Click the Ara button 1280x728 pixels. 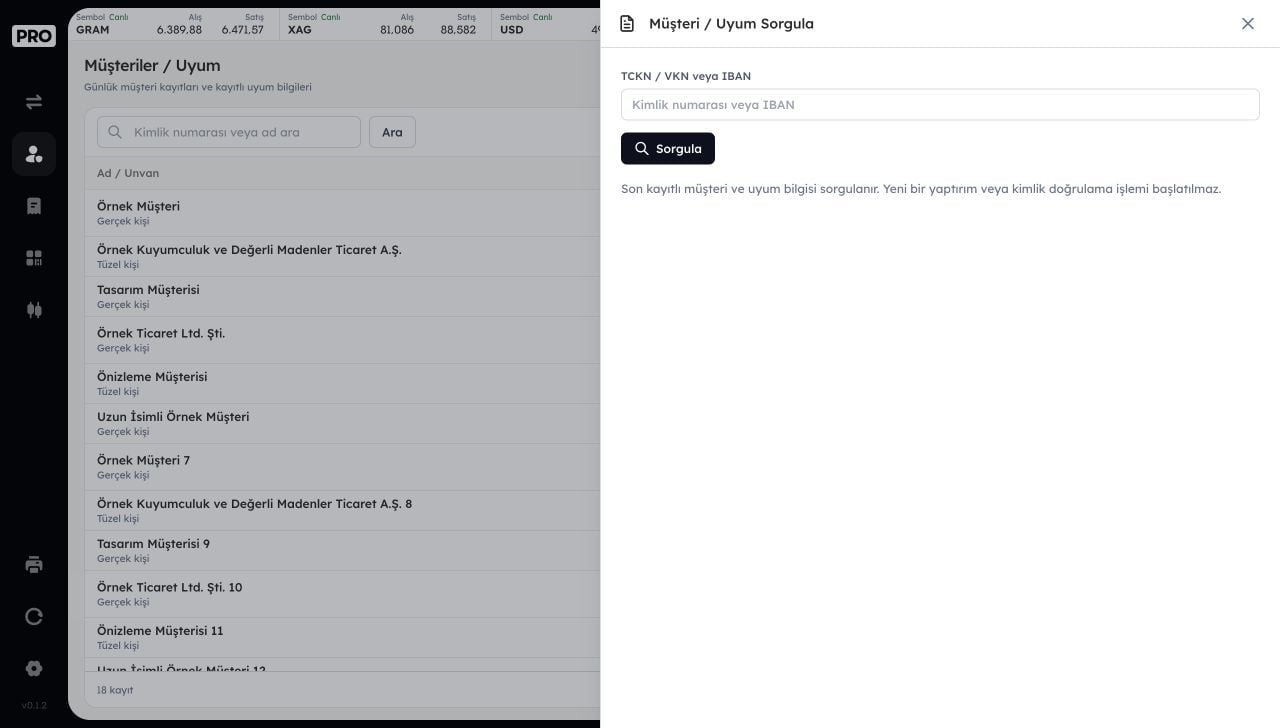pyautogui.click(x=392, y=132)
